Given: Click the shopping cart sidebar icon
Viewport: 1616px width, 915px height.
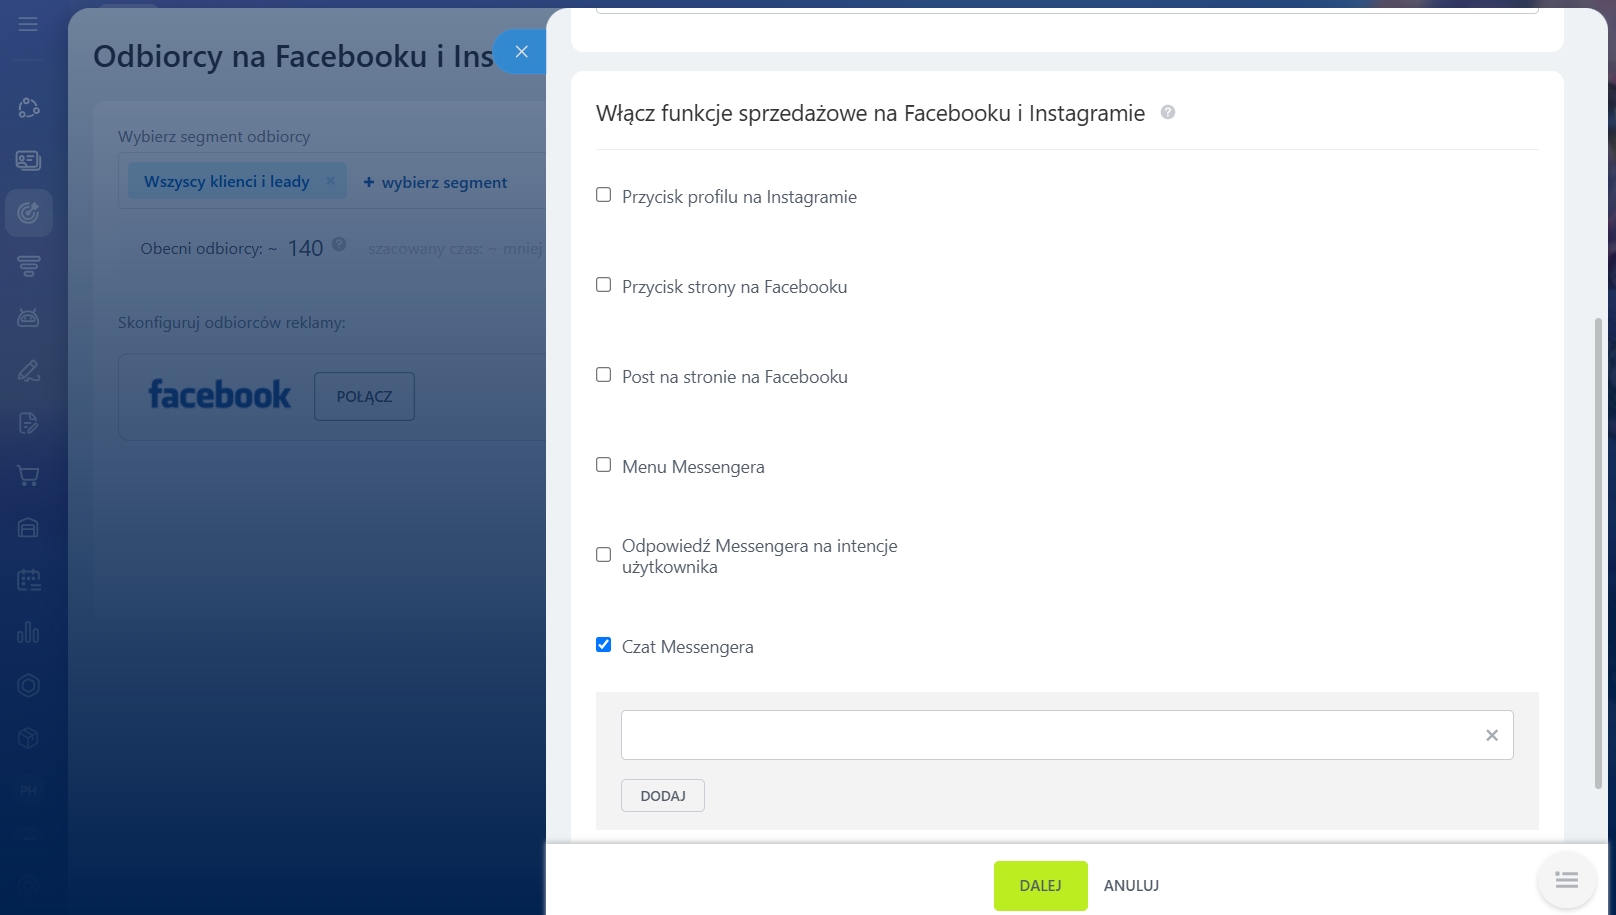Looking at the screenshot, I should 28,476.
